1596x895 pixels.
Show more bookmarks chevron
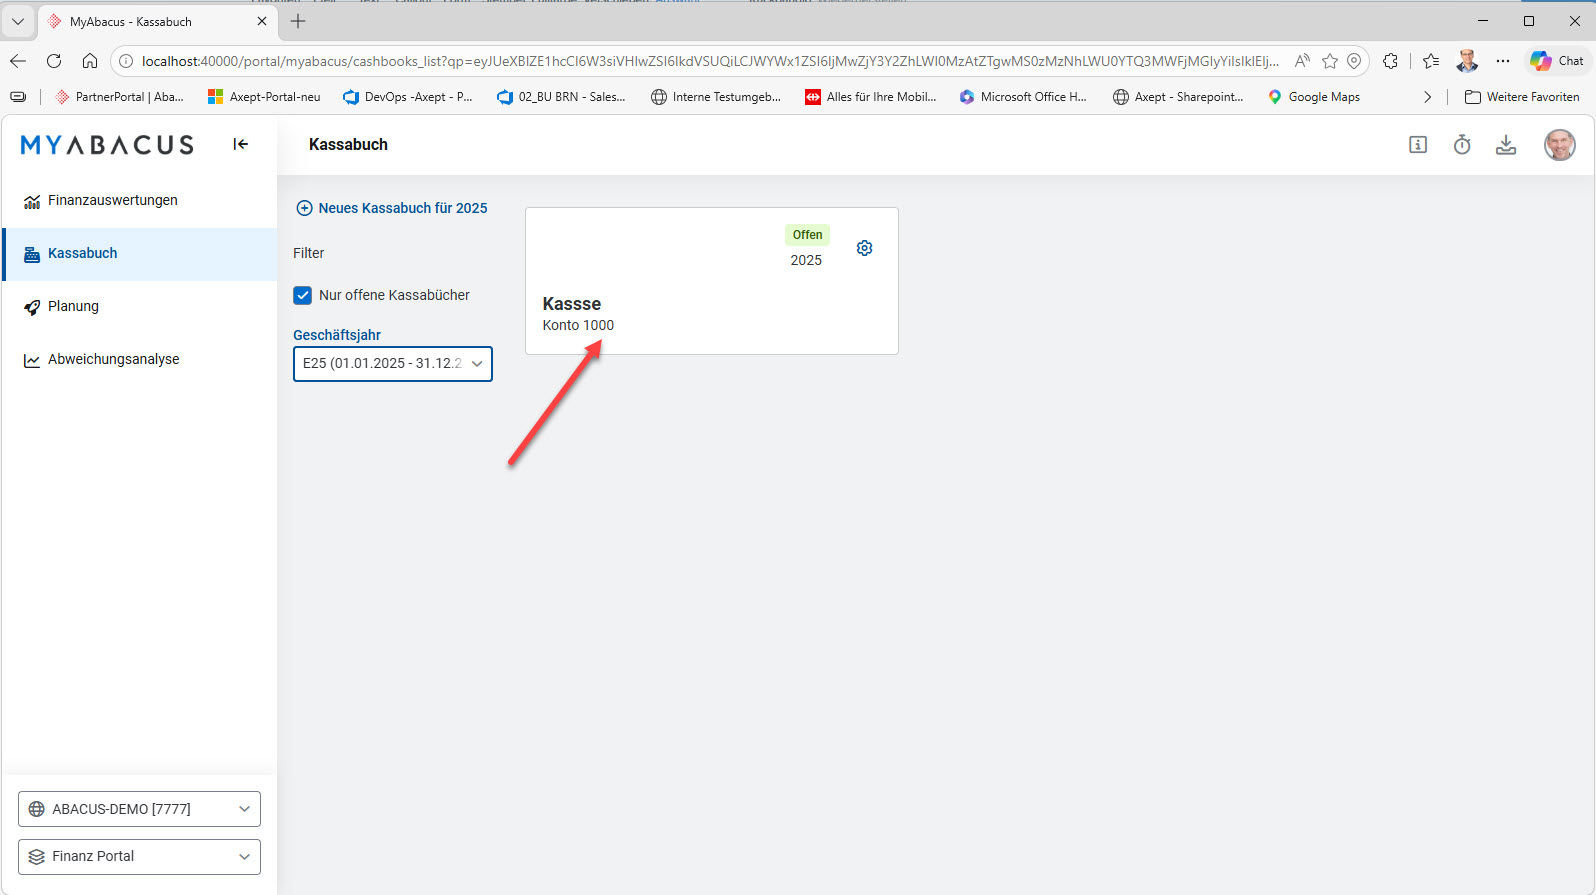coord(1427,97)
